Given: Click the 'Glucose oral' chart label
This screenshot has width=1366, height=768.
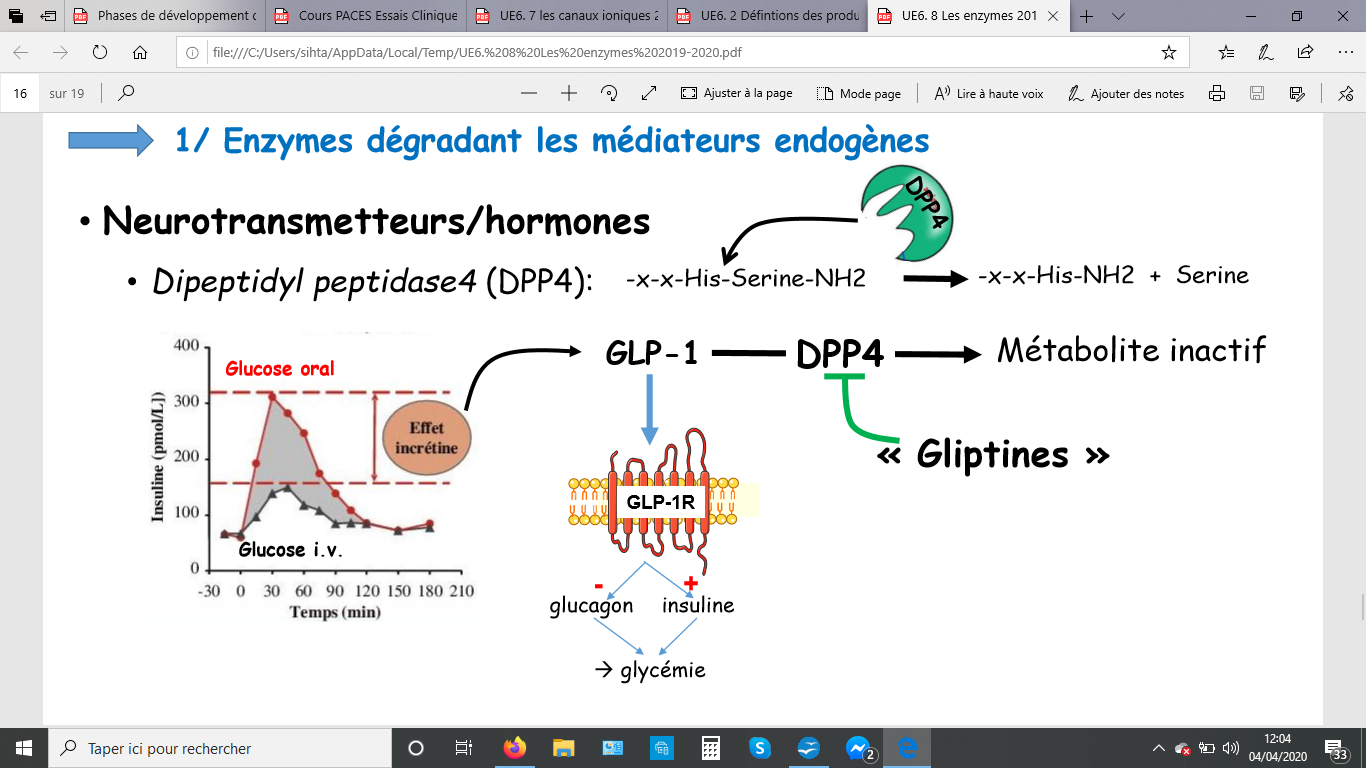Looking at the screenshot, I should [280, 369].
